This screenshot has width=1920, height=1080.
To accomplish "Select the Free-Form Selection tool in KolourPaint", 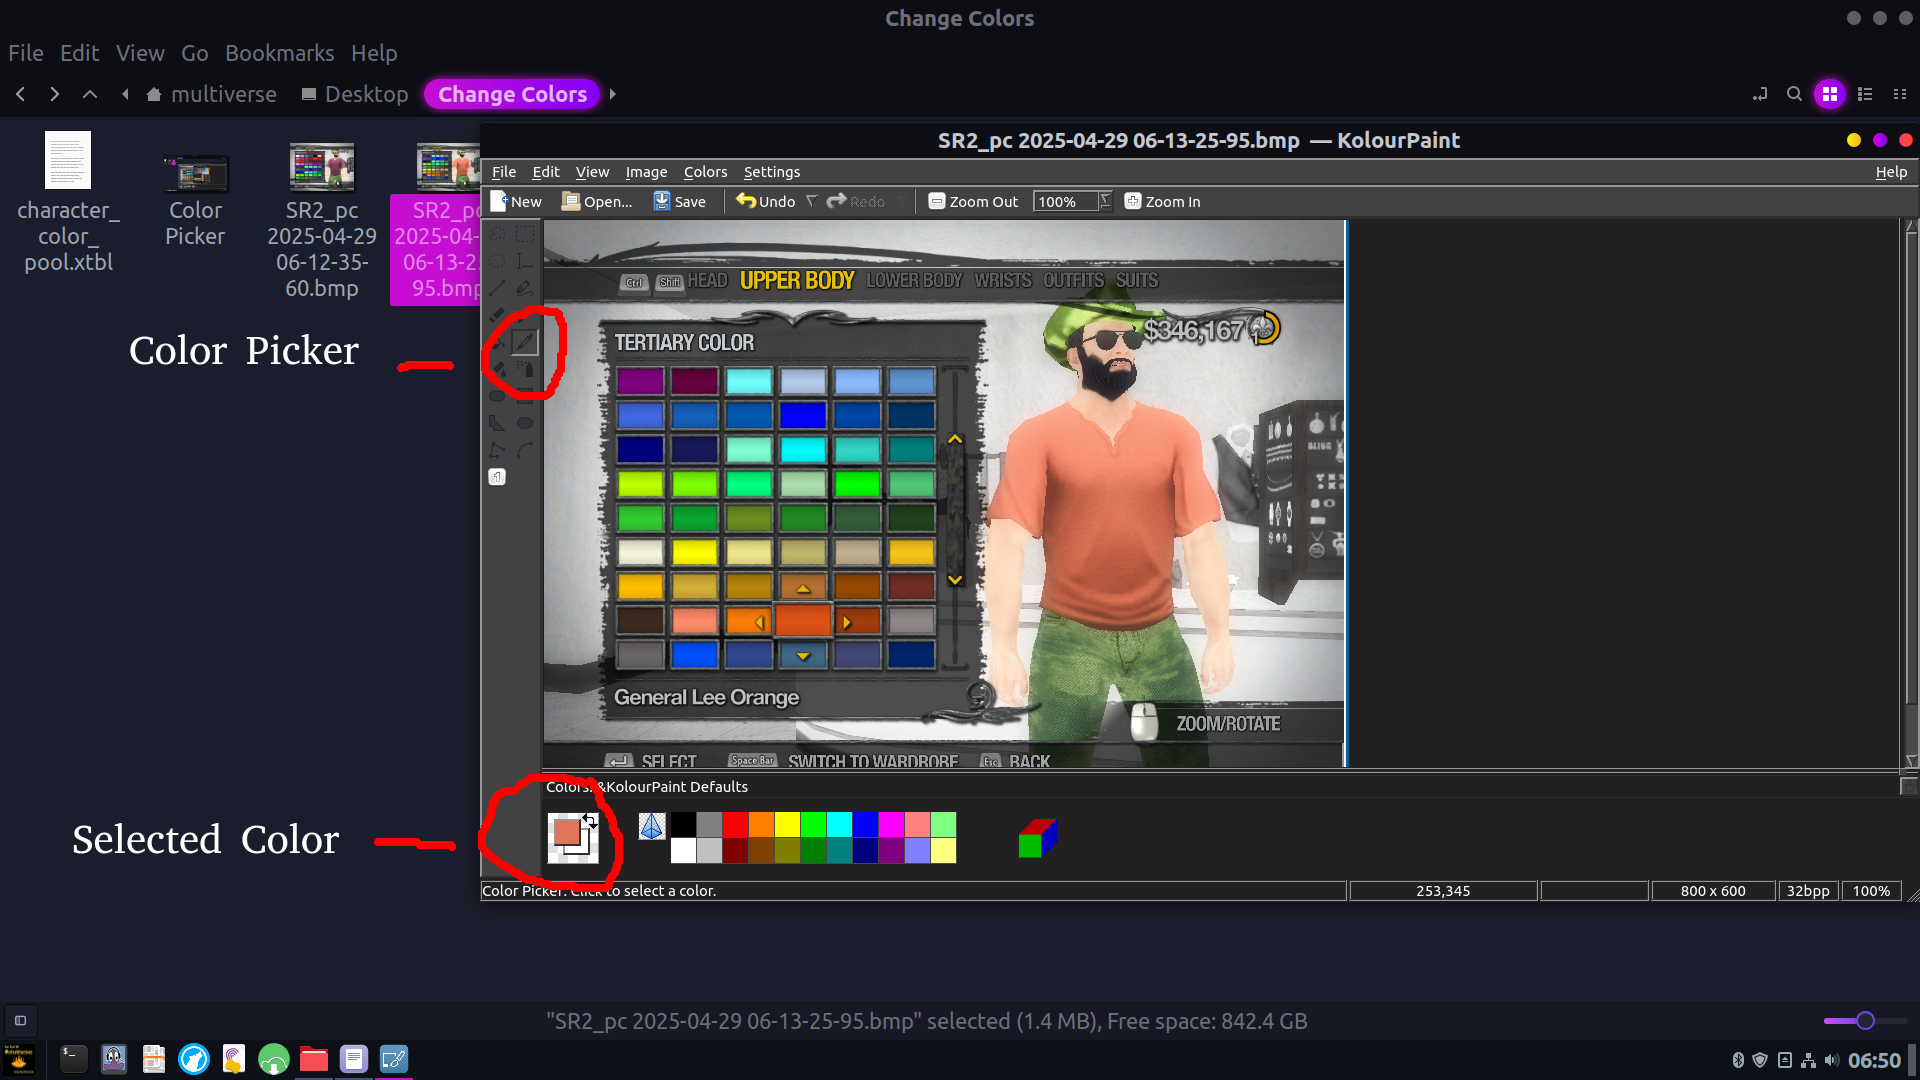I will (x=497, y=234).
